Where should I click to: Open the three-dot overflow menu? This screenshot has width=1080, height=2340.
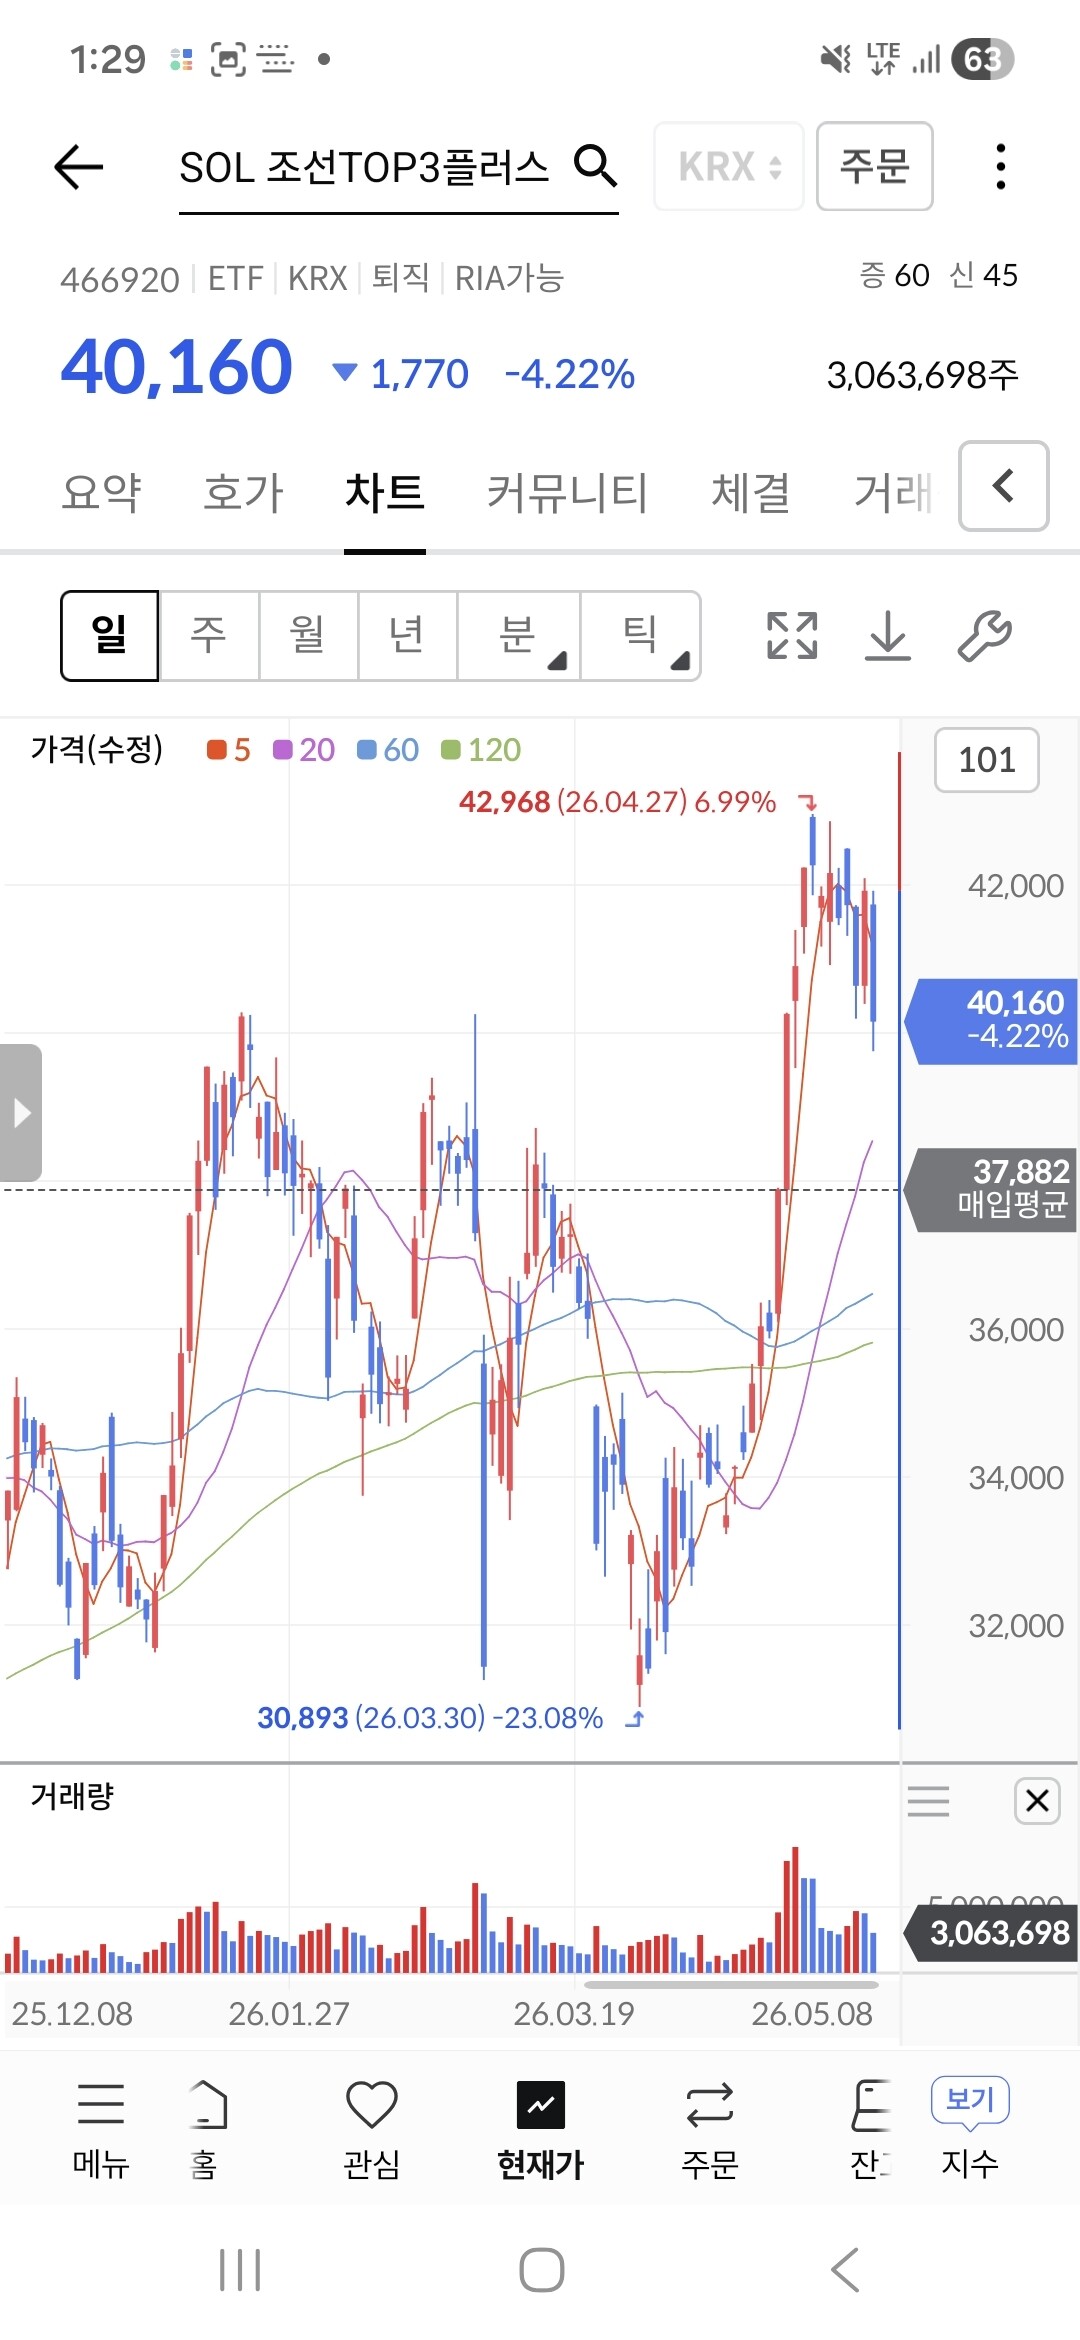coord(1000,166)
